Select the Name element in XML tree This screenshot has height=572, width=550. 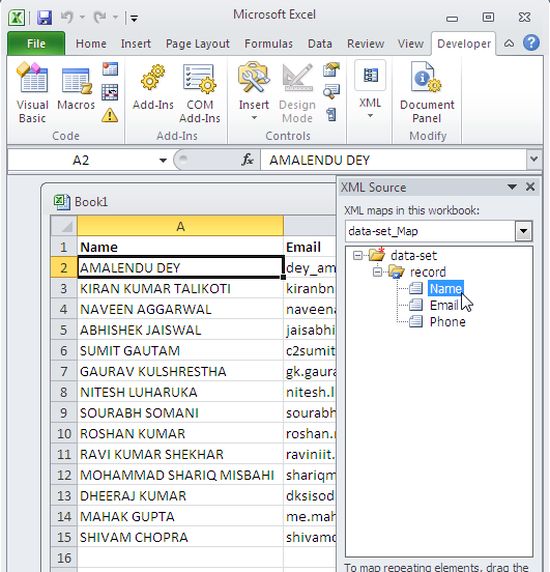click(x=446, y=288)
